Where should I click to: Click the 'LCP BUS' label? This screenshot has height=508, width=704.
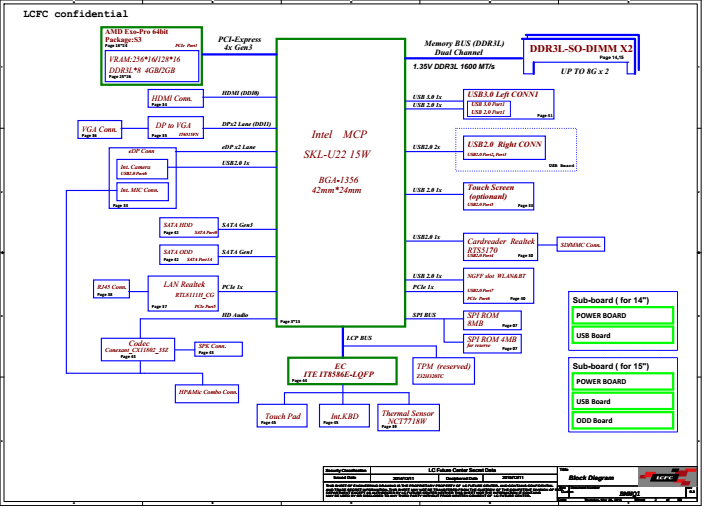[359, 338]
